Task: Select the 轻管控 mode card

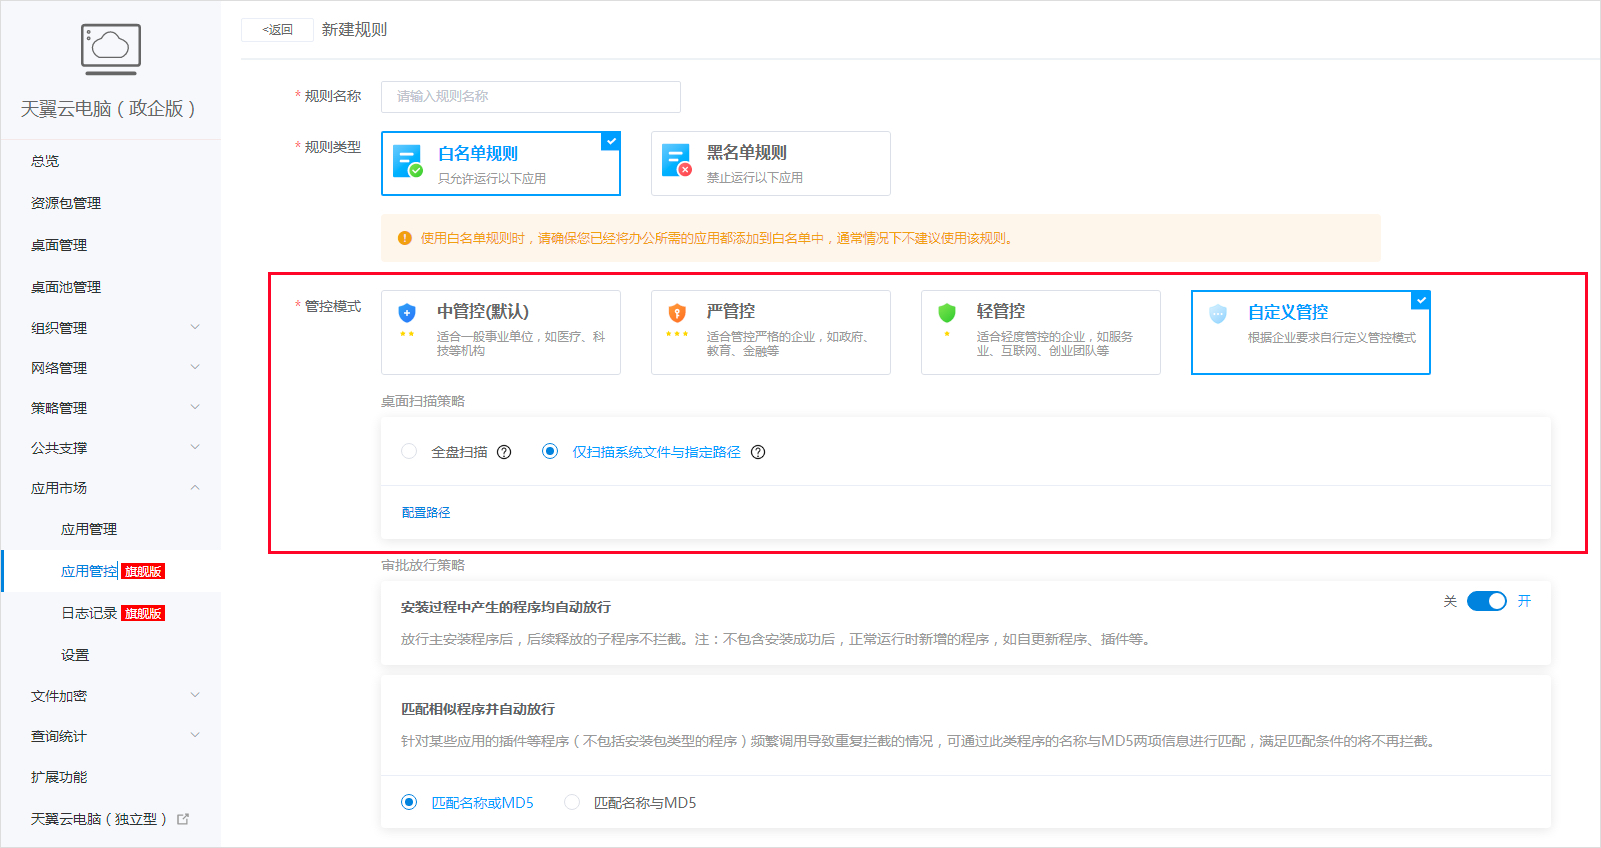Action: [1041, 332]
